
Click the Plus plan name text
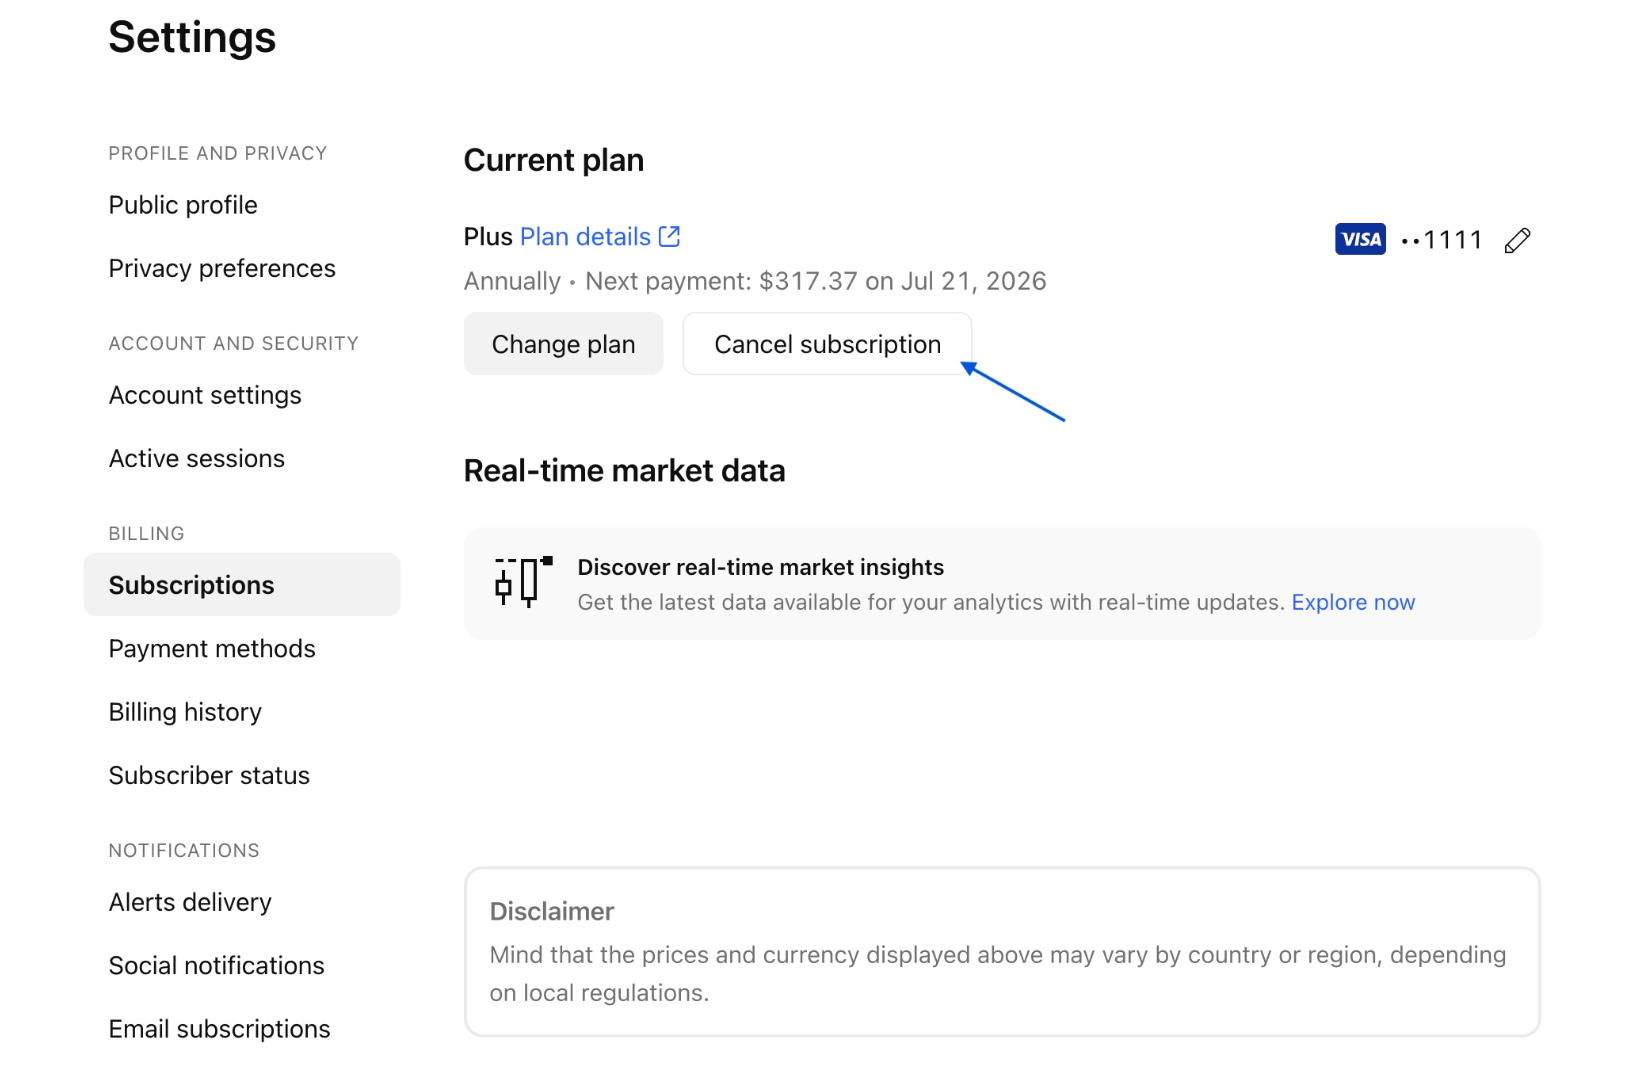tap(488, 236)
